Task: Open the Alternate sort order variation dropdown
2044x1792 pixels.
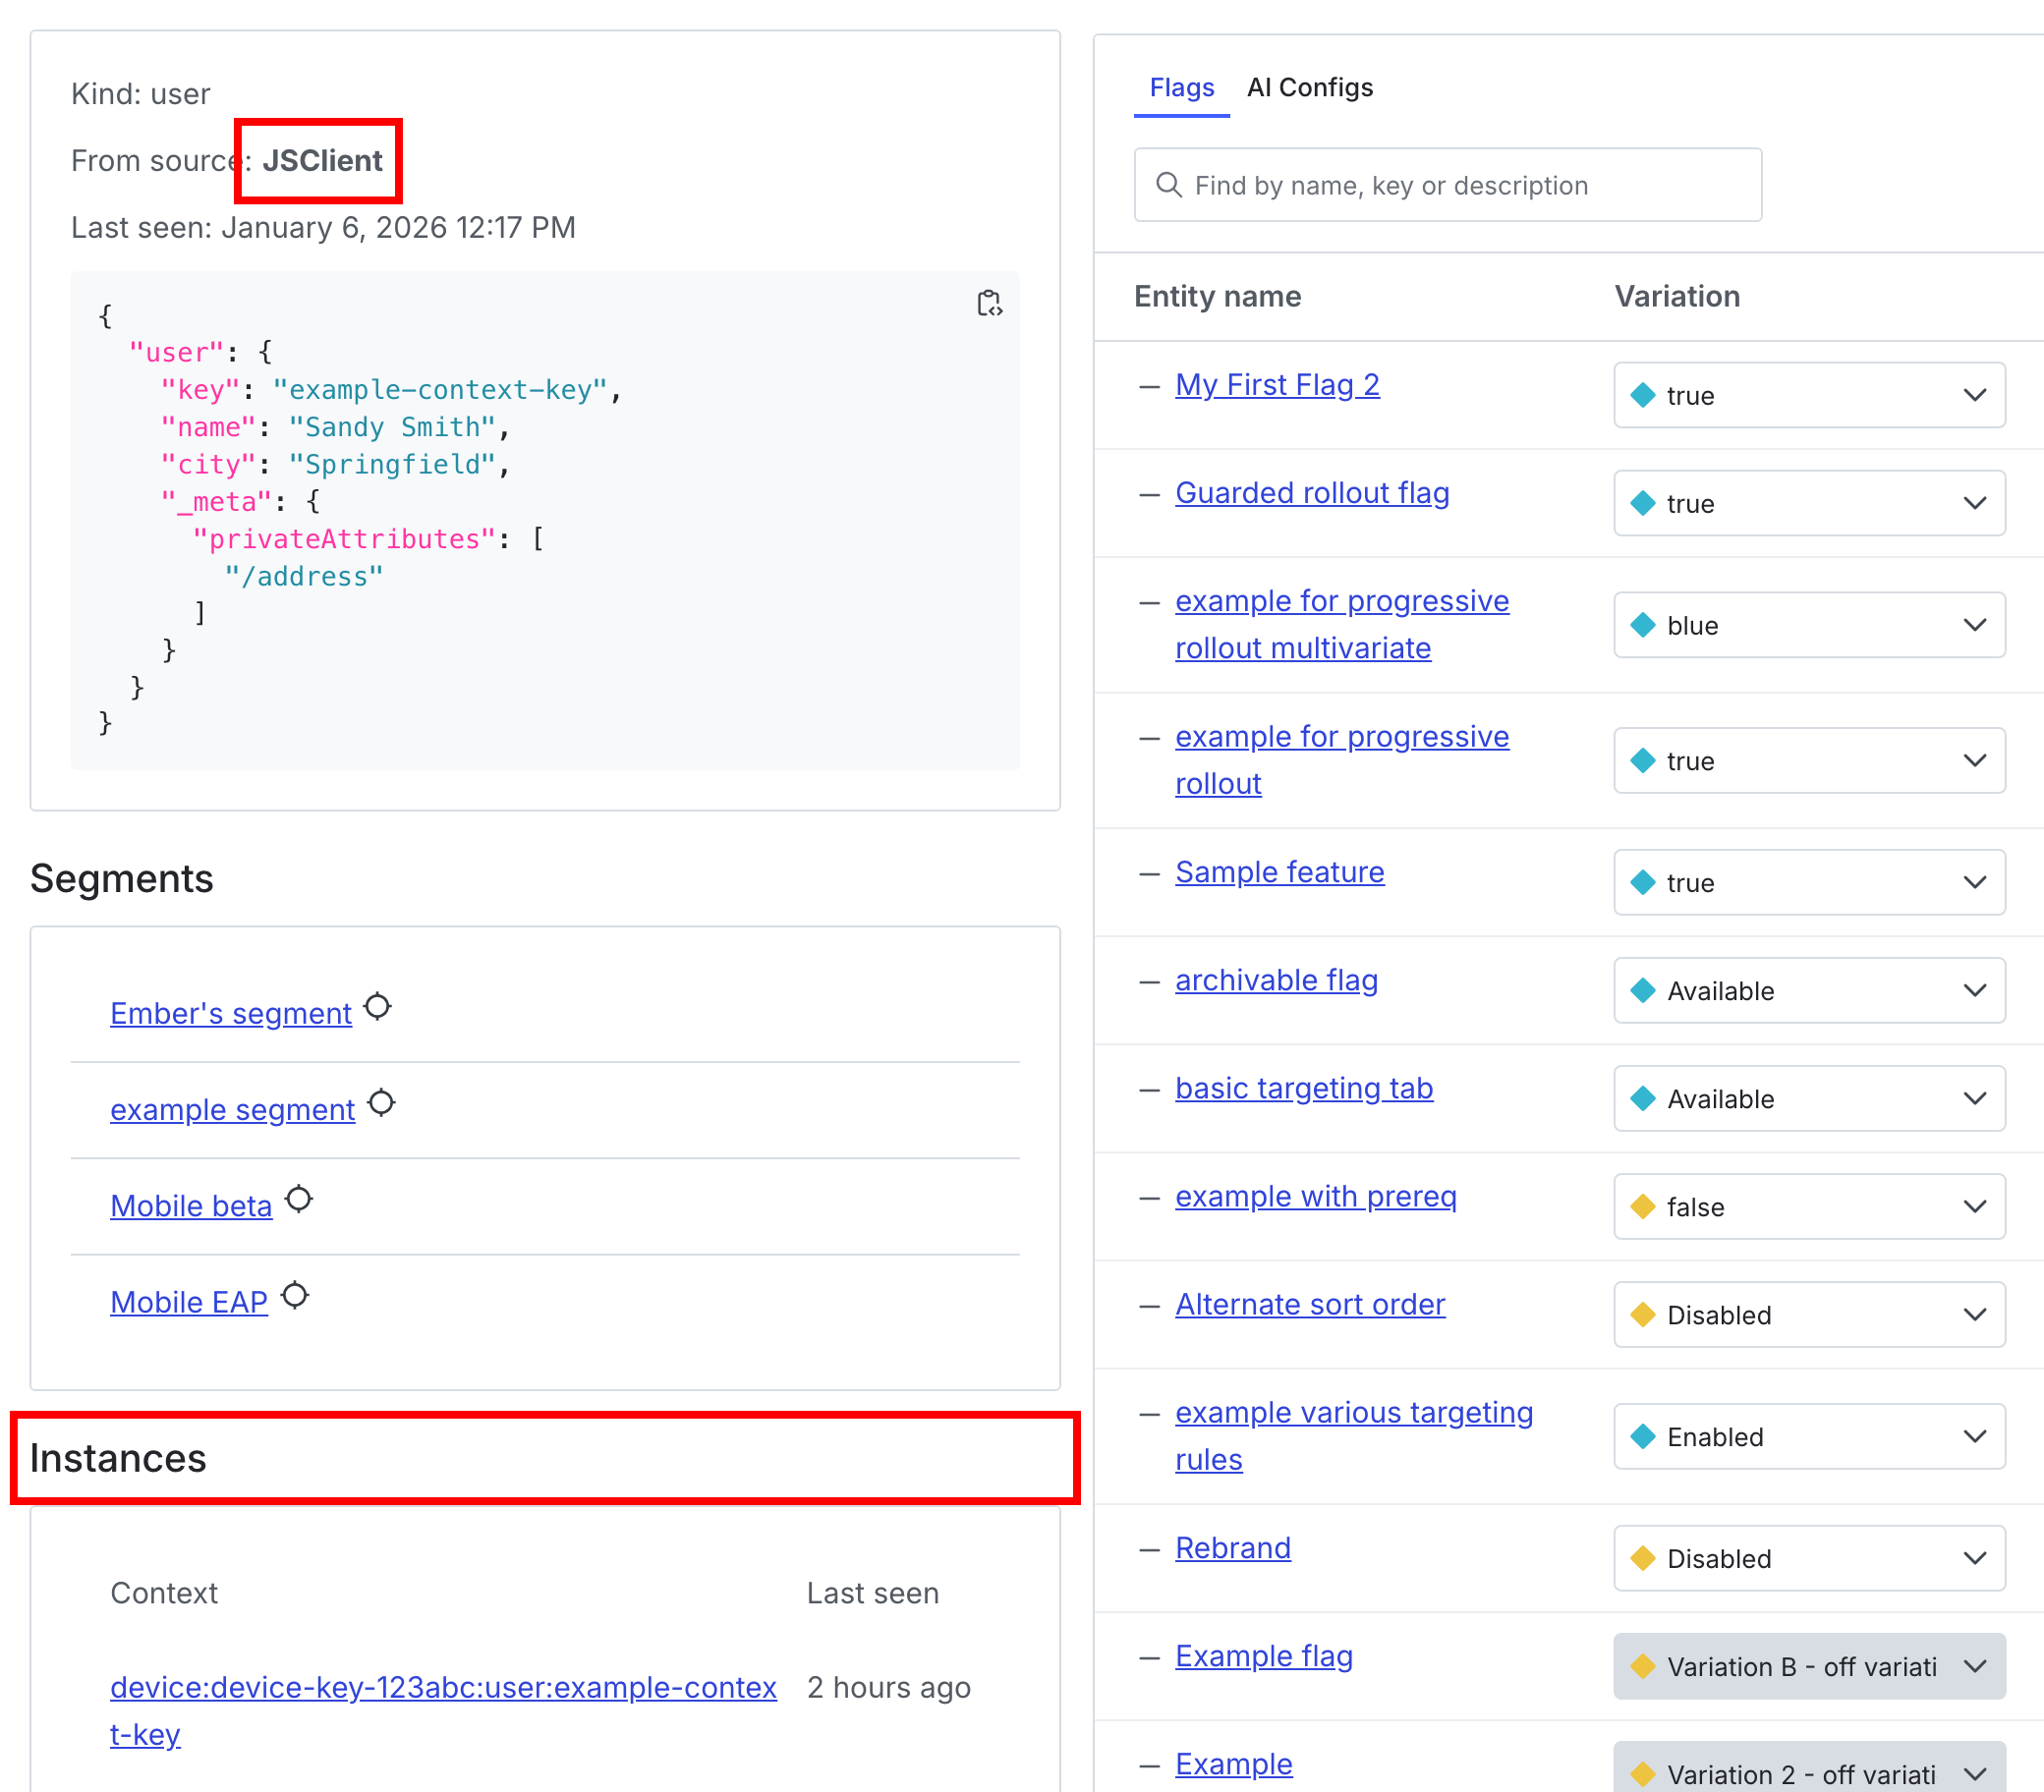Action: tap(1973, 1314)
